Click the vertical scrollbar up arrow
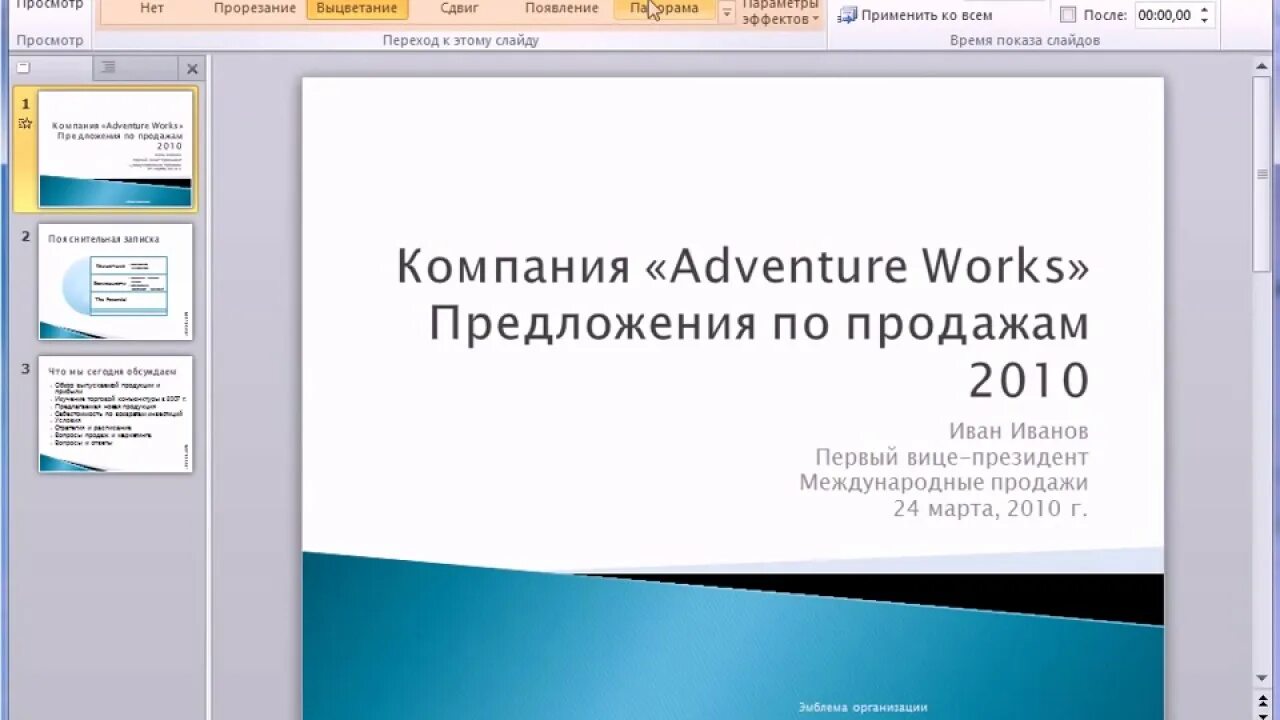 (1263, 67)
